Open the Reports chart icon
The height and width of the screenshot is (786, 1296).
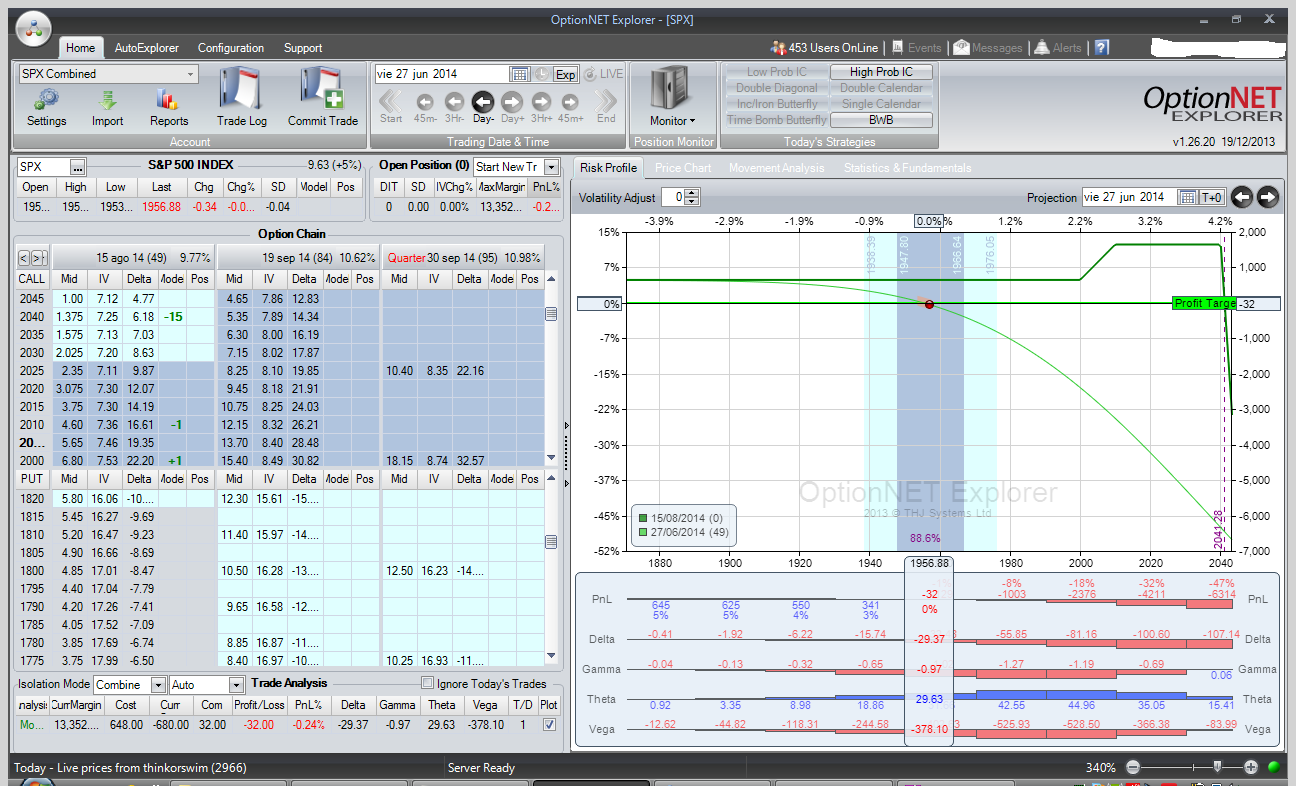pos(168,100)
